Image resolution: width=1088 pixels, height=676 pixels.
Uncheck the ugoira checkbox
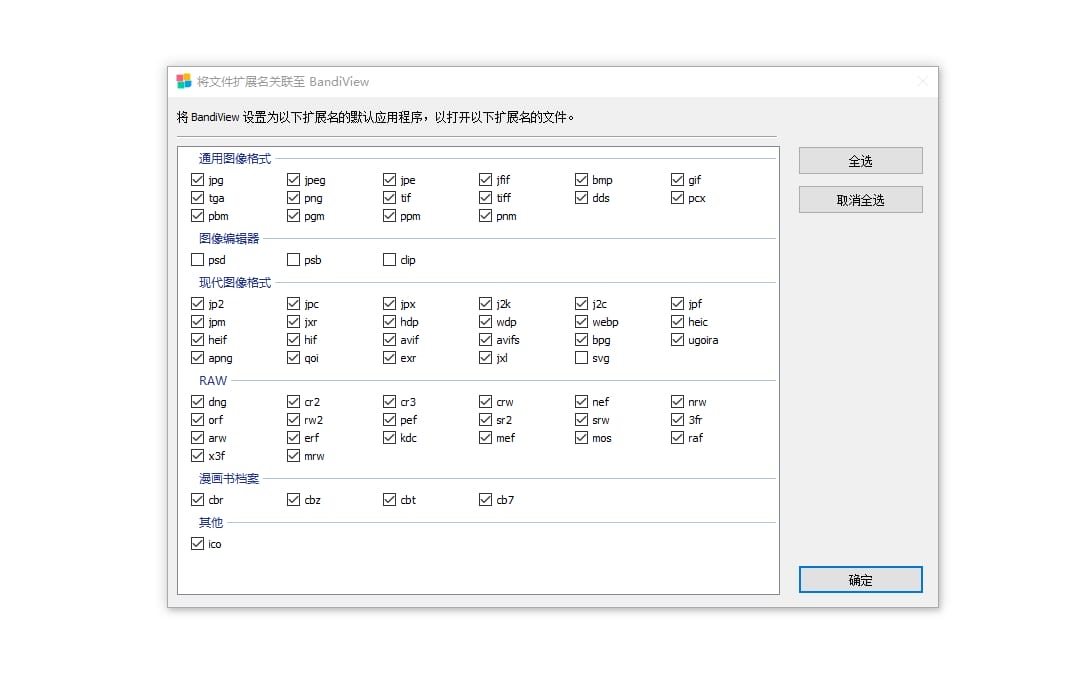pos(677,339)
